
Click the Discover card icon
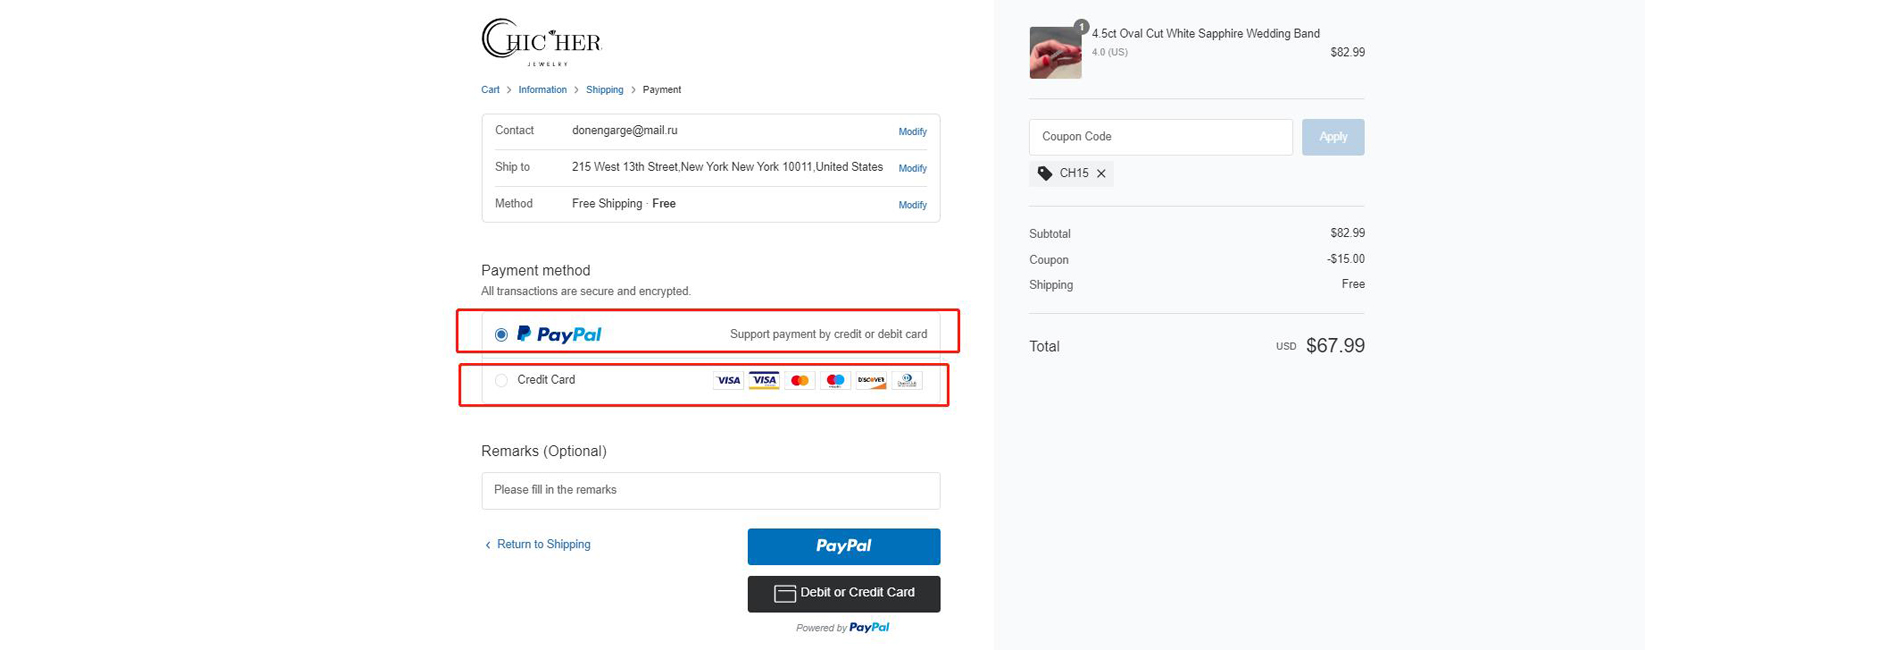click(x=871, y=380)
